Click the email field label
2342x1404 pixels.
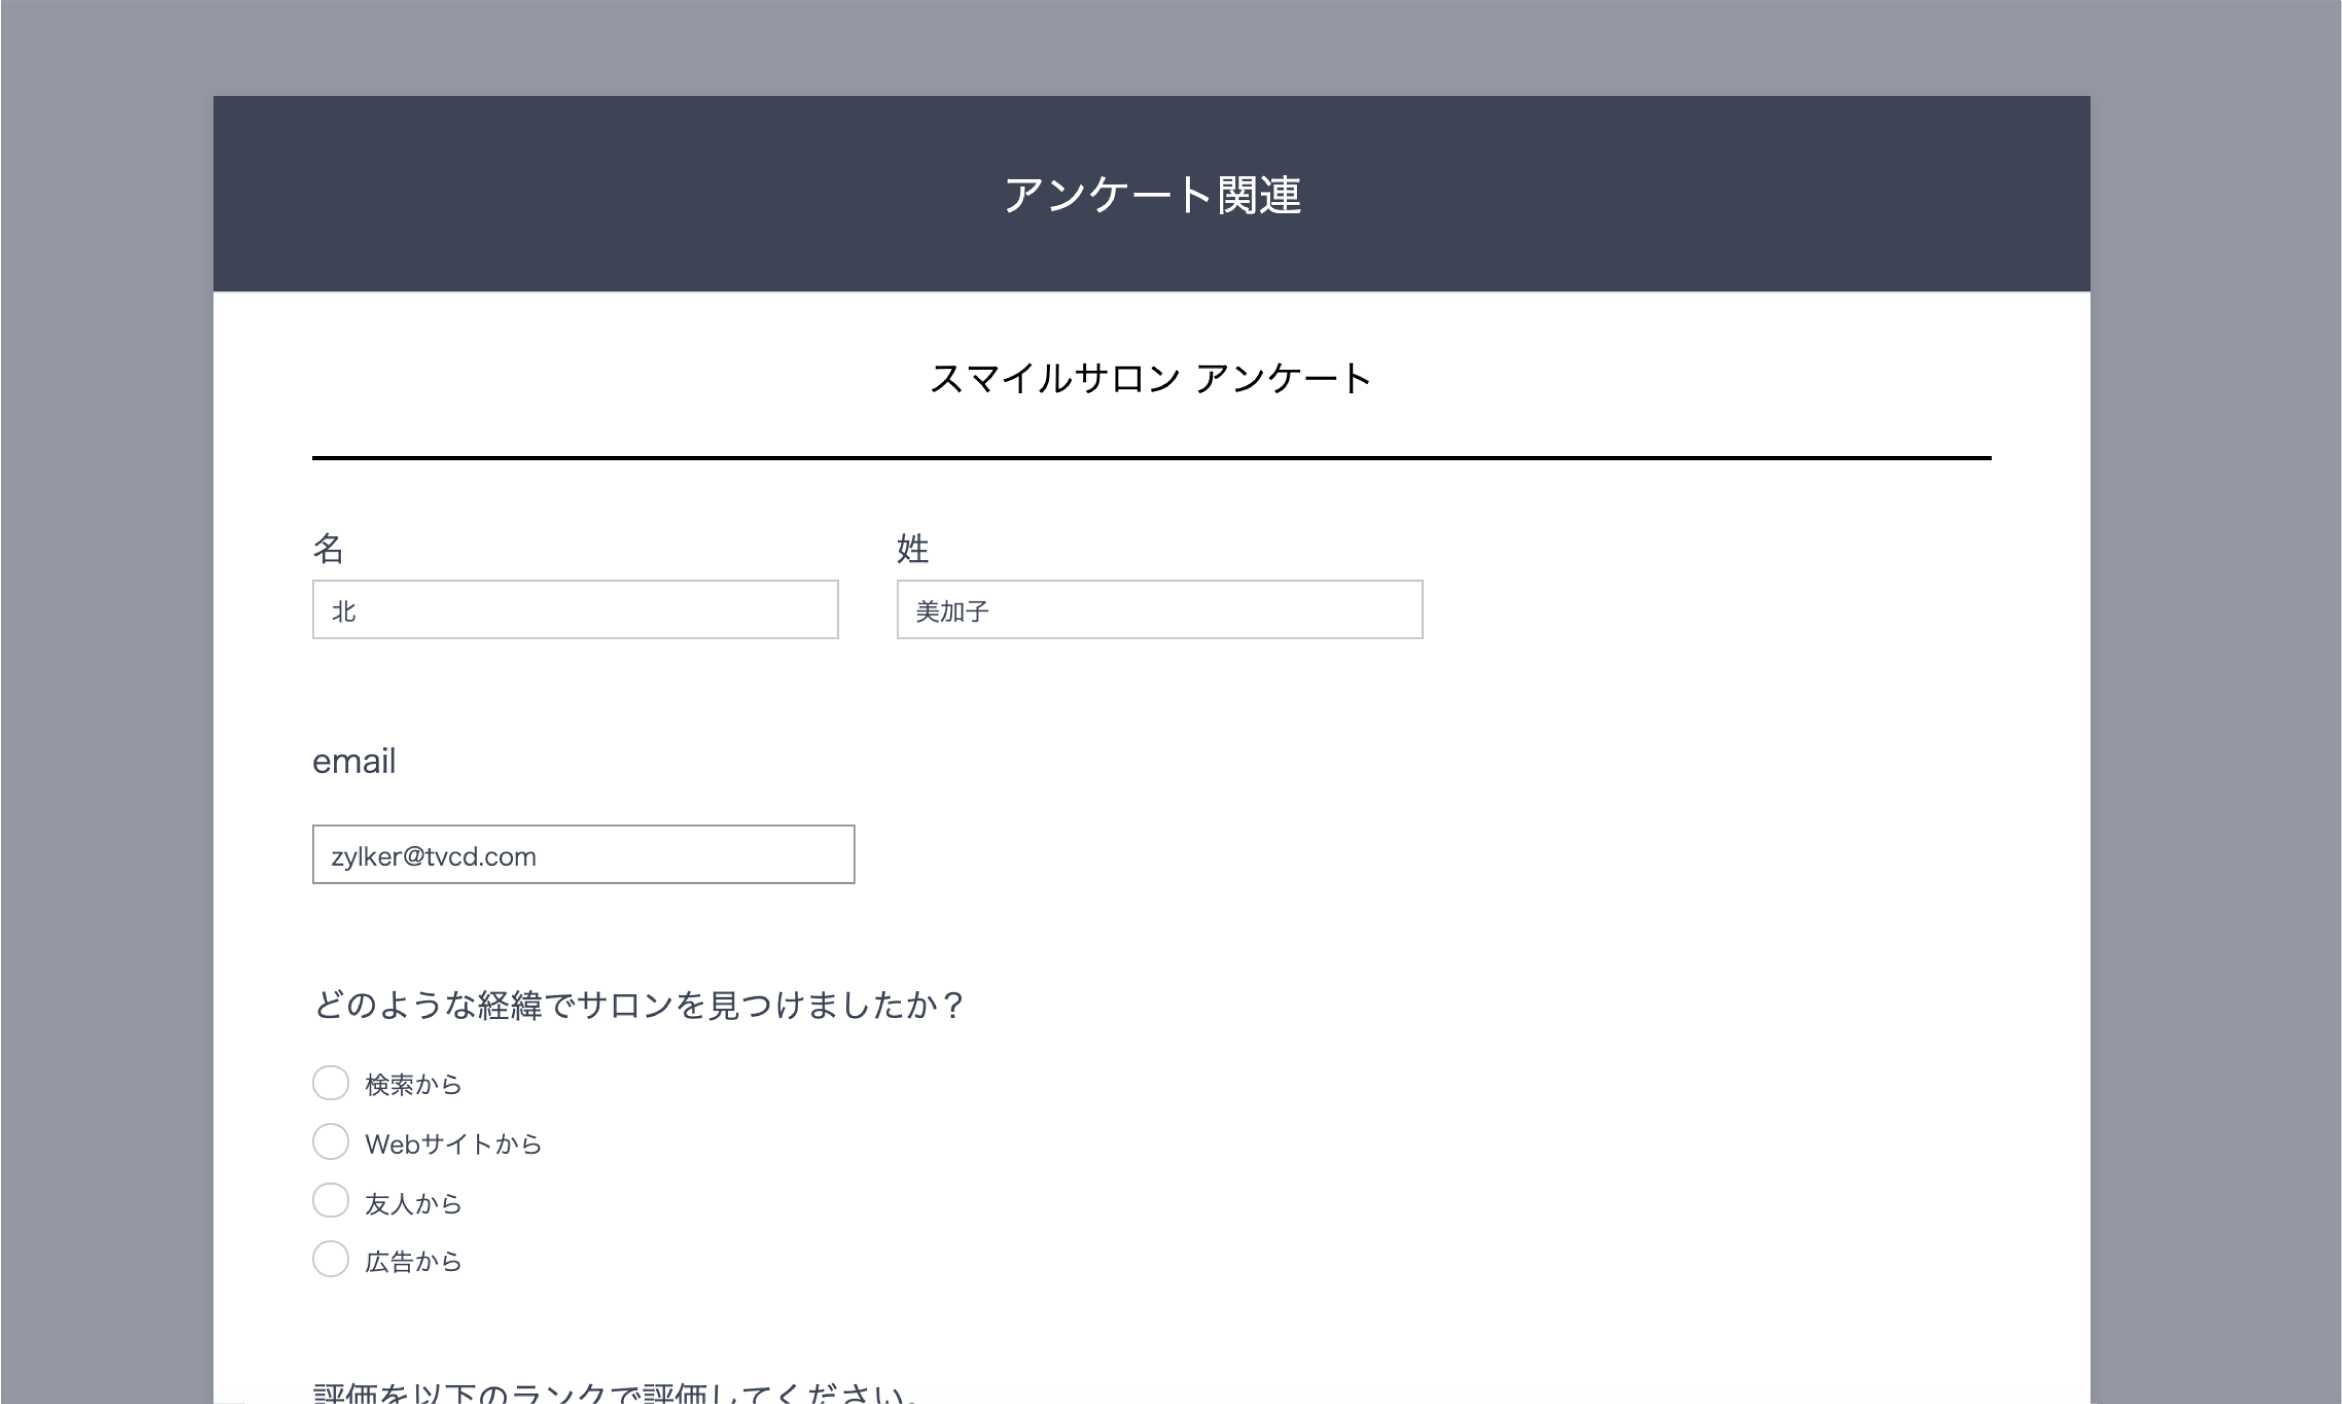354,761
